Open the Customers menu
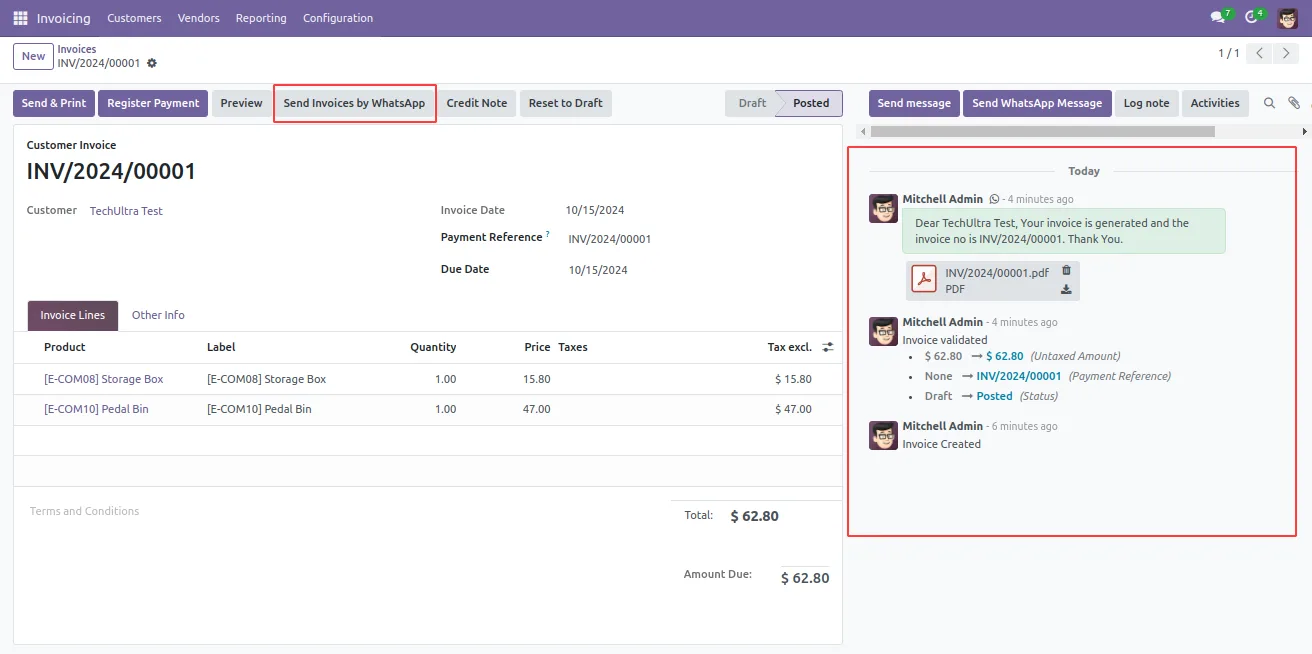 click(x=134, y=18)
